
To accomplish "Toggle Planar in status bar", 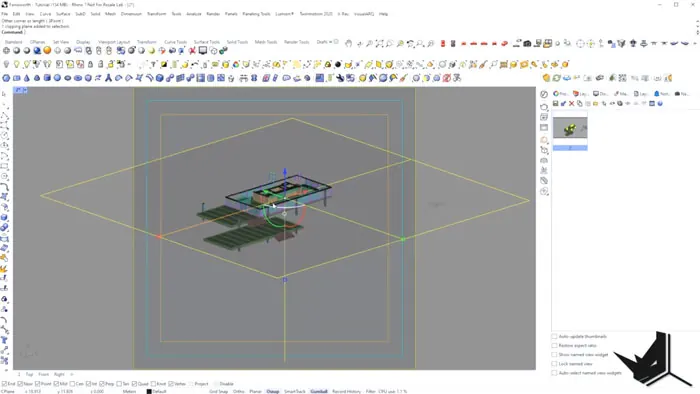I will tap(255, 391).
